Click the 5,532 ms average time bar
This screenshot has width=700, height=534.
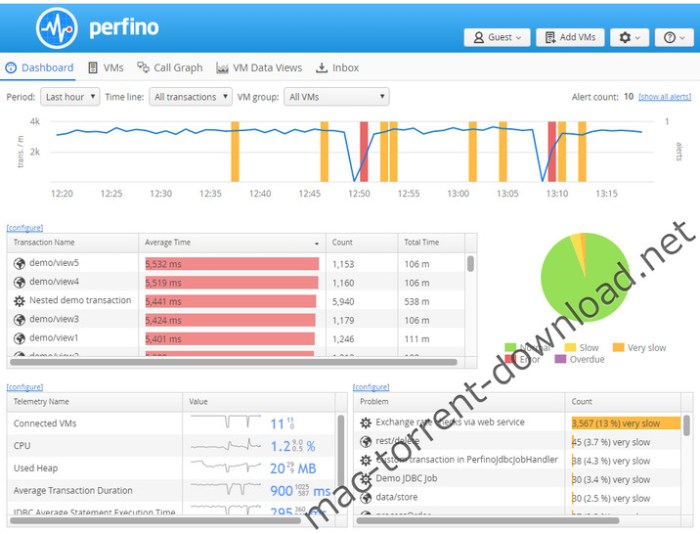232,264
